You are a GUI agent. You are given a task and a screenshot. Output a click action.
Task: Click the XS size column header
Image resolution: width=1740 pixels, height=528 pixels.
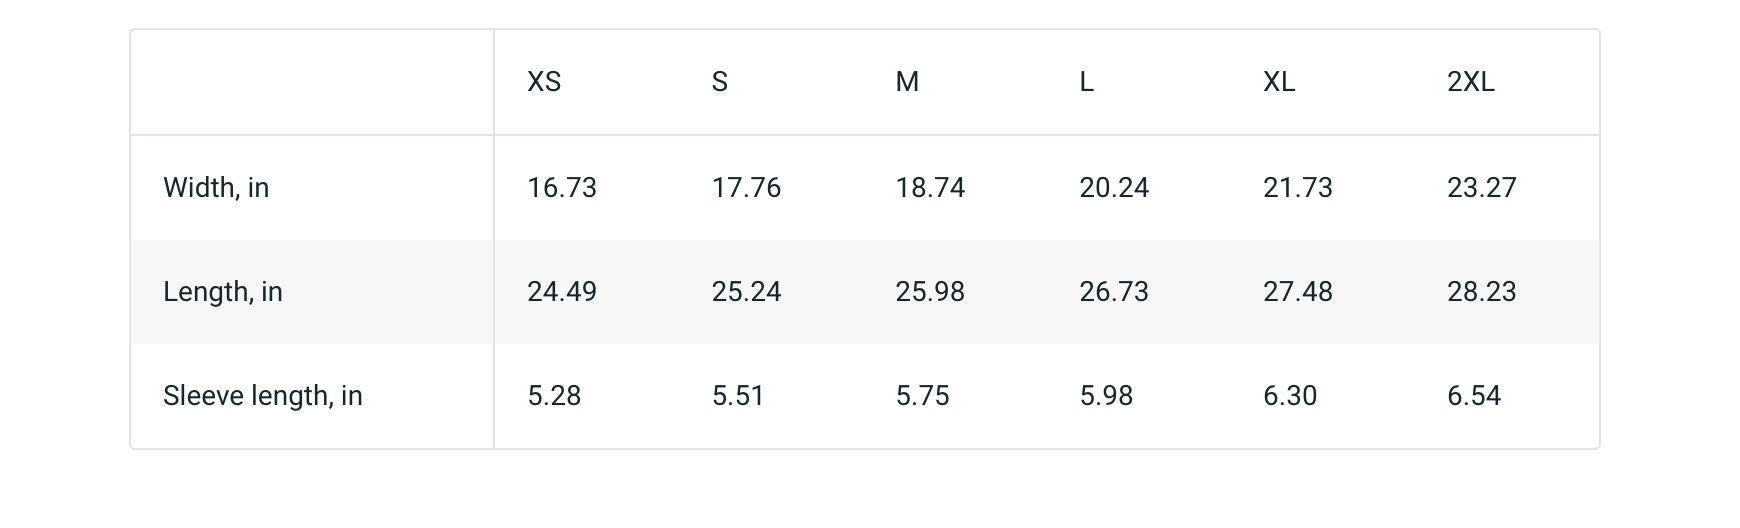544,82
